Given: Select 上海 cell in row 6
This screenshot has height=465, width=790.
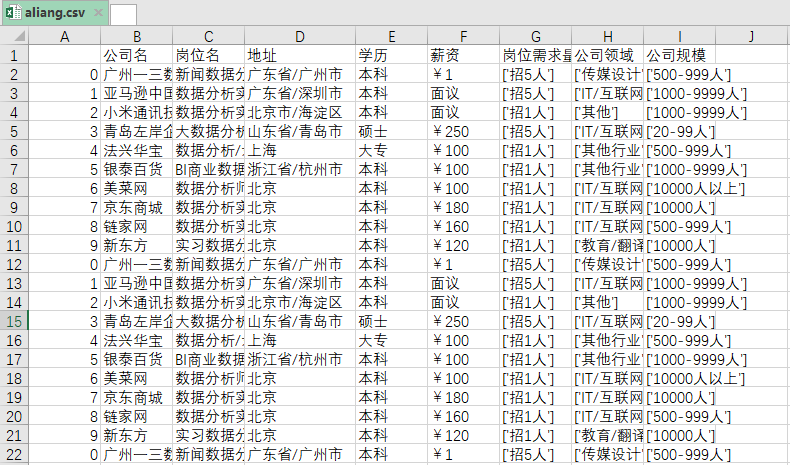Looking at the screenshot, I should pos(300,150).
